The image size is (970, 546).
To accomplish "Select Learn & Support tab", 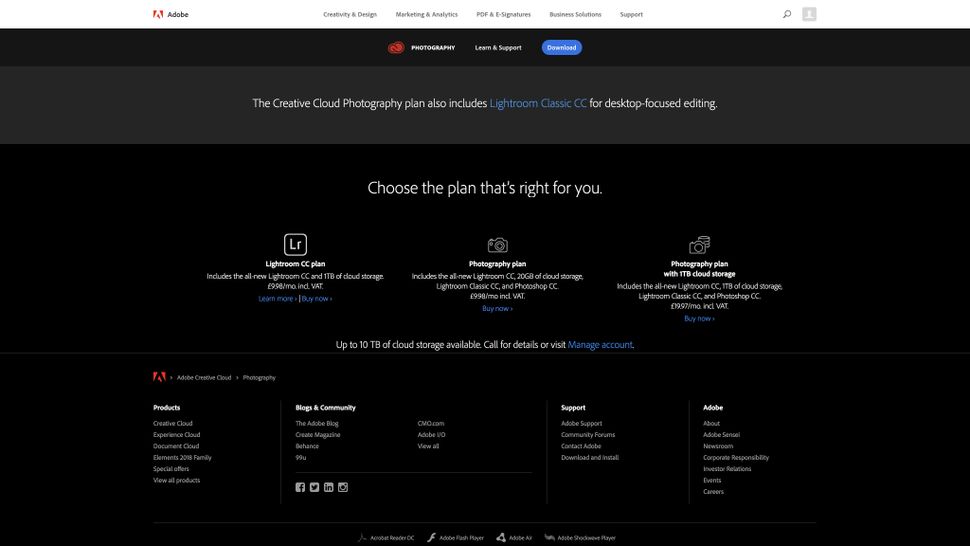I will (x=498, y=48).
